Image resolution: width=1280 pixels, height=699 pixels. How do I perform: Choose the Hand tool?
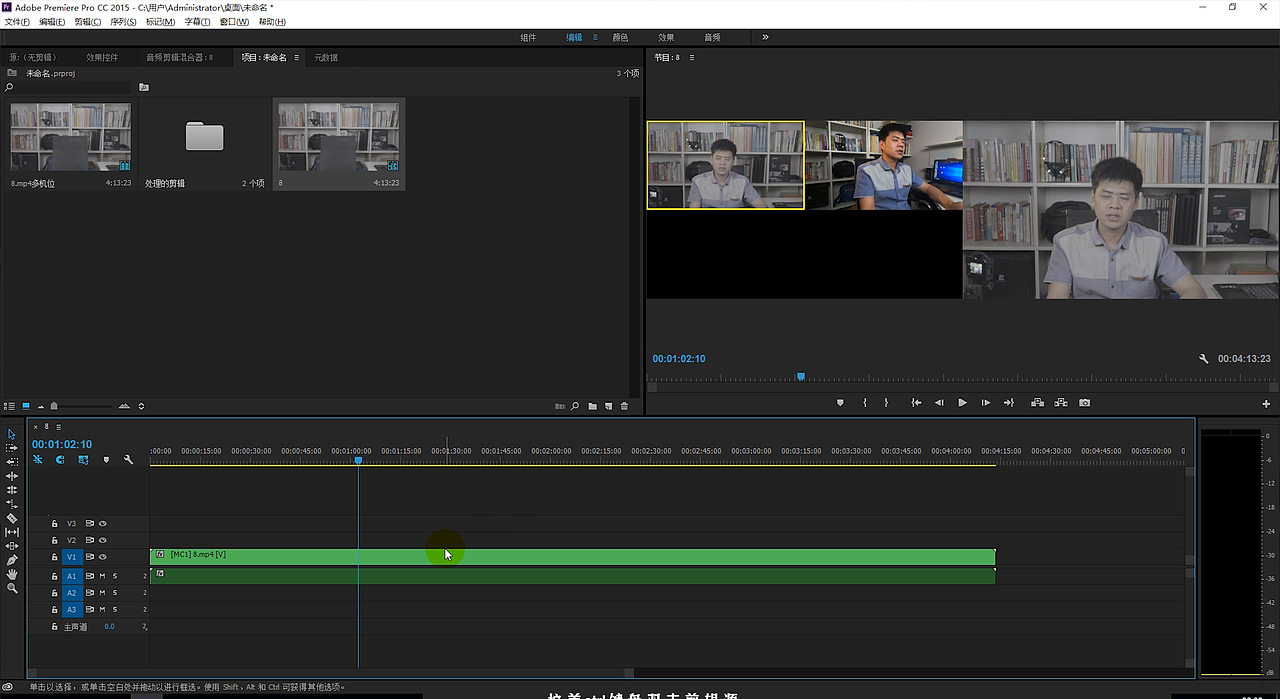tap(12, 574)
